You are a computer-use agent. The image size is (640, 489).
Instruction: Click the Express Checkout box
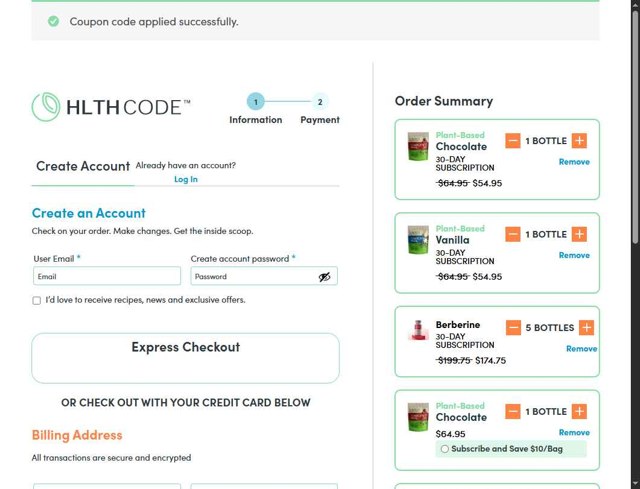[185, 358]
